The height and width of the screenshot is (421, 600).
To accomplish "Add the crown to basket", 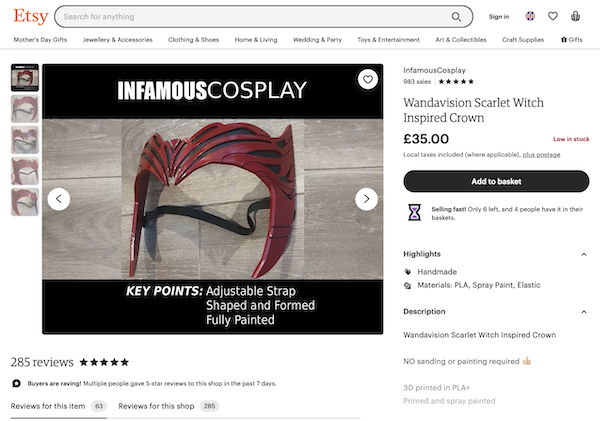I will click(496, 181).
